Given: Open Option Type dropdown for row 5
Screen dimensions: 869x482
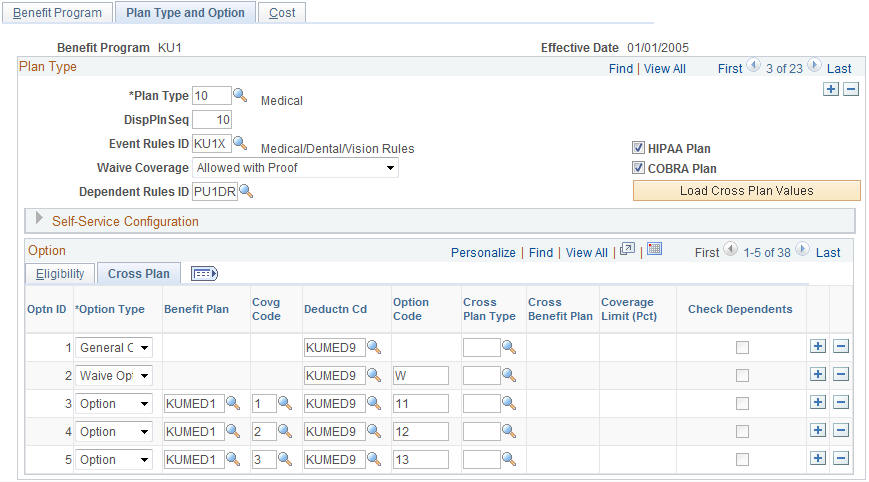Looking at the screenshot, I should tap(114, 460).
